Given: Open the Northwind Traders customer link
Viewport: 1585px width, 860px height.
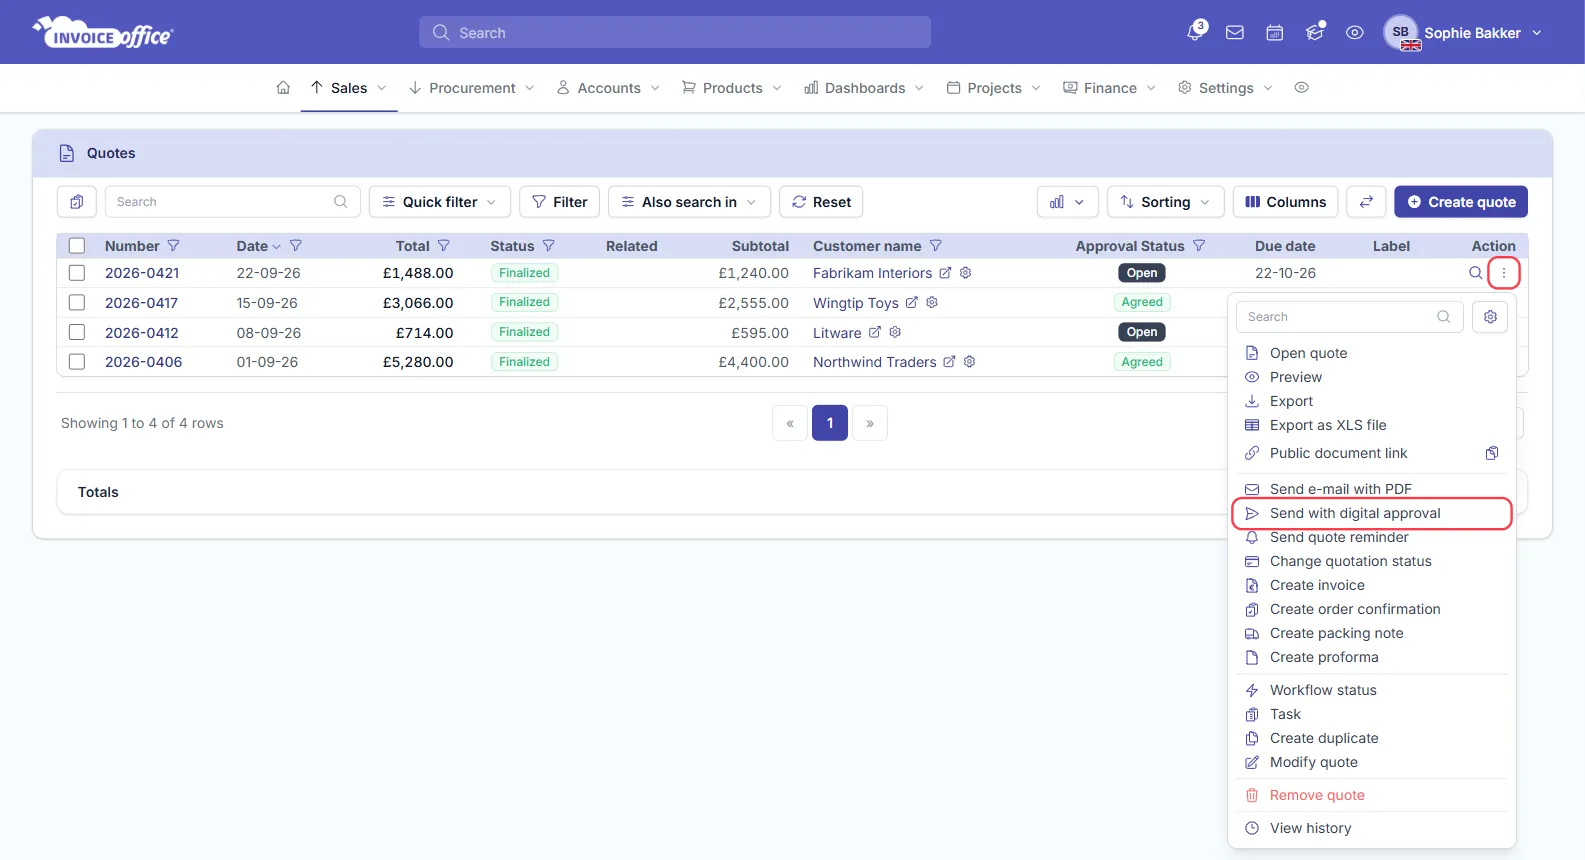Looking at the screenshot, I should (875, 362).
